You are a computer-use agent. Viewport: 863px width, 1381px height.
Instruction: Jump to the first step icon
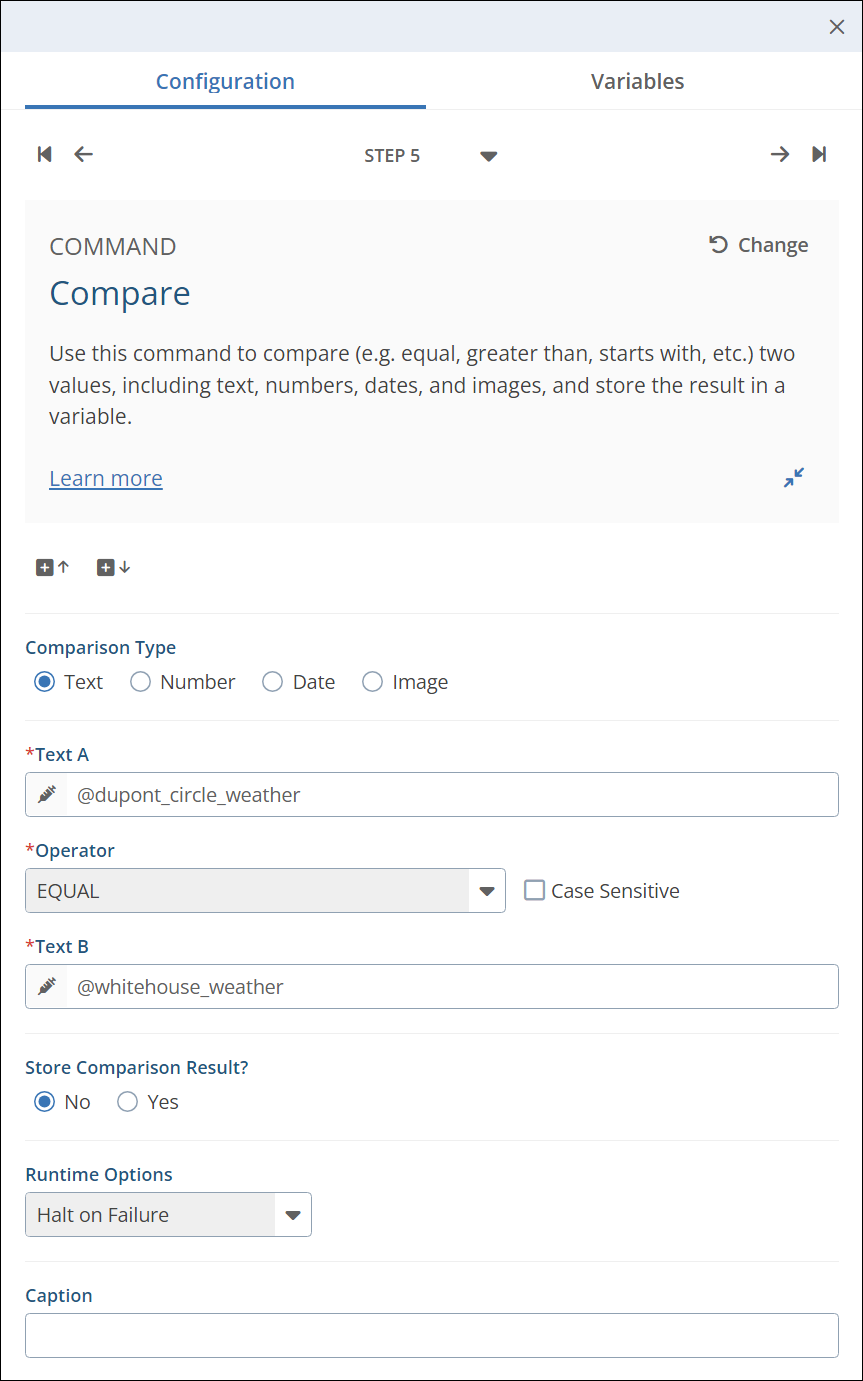click(x=44, y=154)
